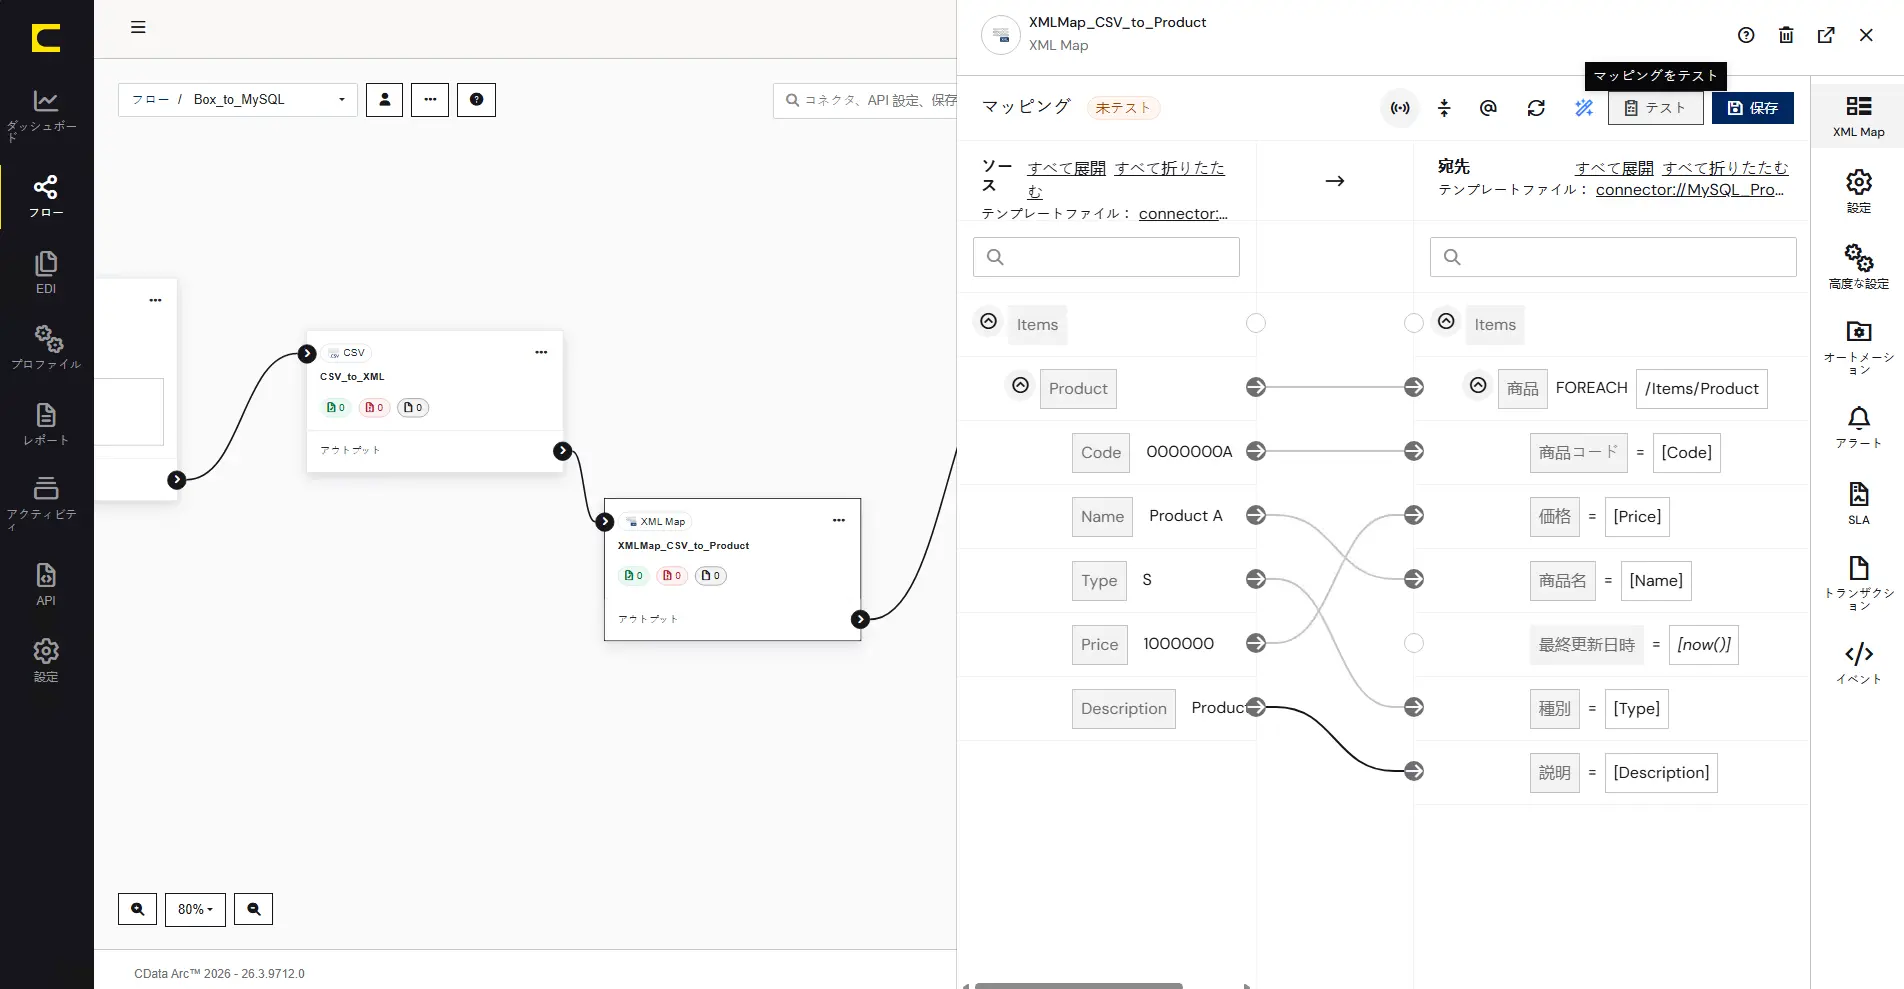Screen dimensions: 1904x989
Task: Click the source Name mapping node
Action: pyautogui.click(x=1256, y=515)
